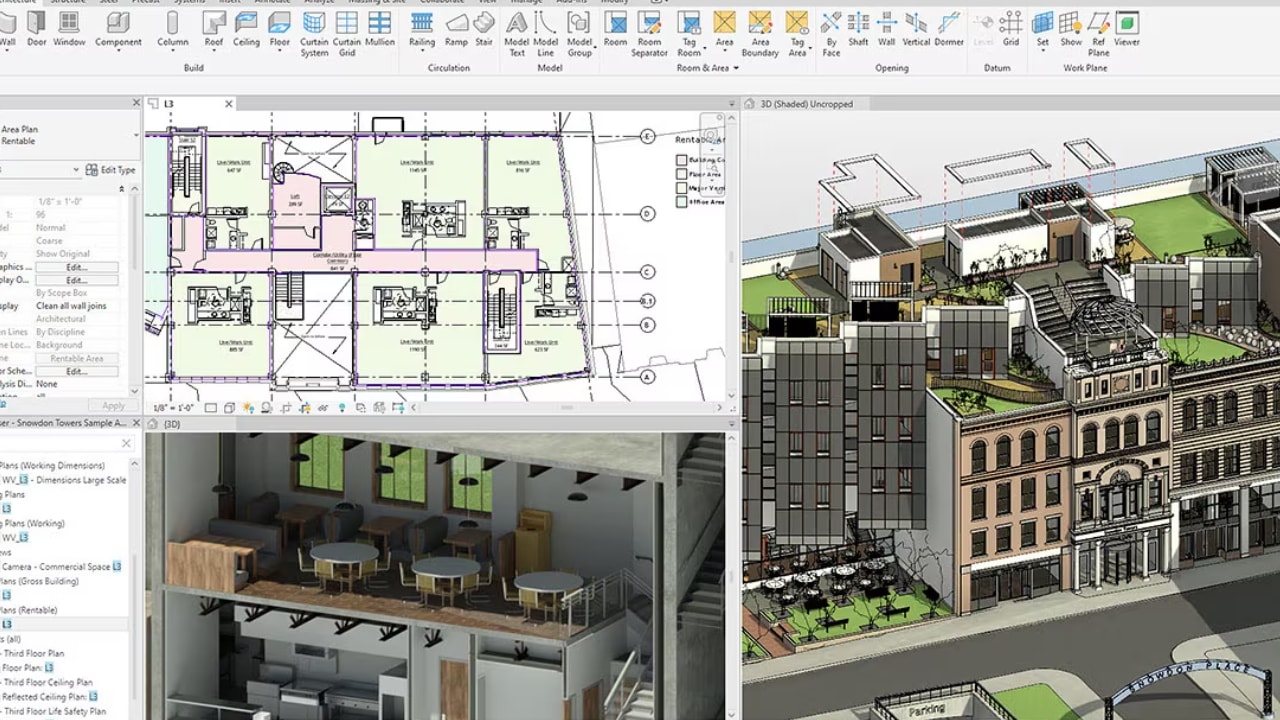Click the Edit Type button

(x=113, y=169)
